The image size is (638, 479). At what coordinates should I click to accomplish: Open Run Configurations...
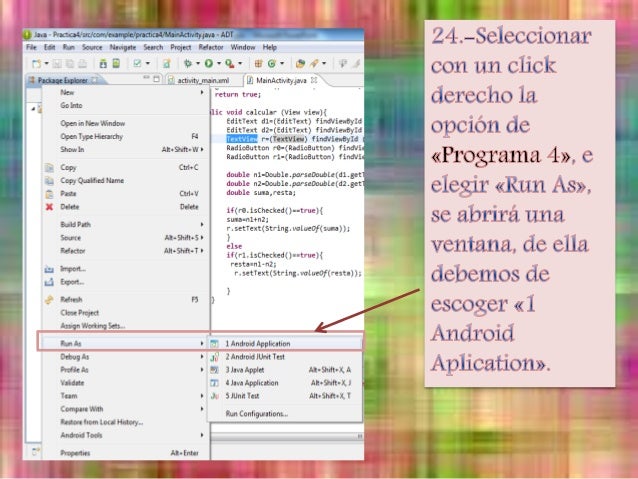(285, 414)
